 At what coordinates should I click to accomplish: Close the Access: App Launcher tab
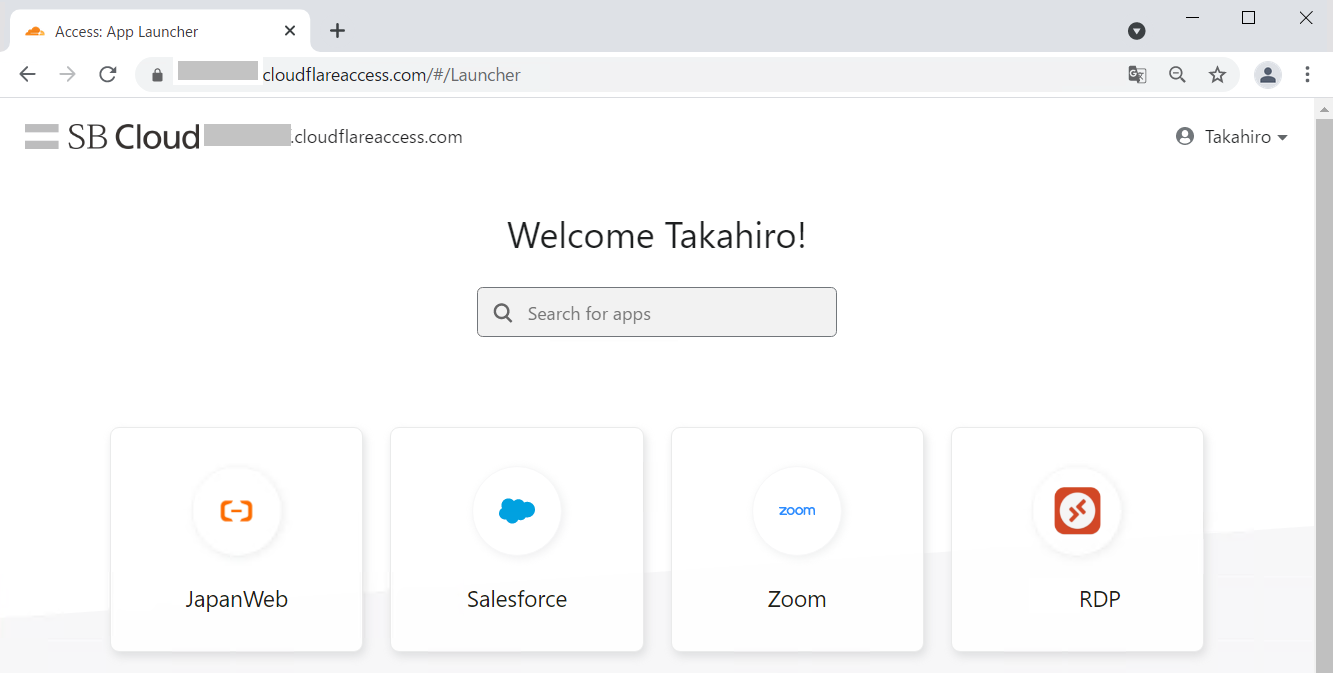click(x=290, y=31)
